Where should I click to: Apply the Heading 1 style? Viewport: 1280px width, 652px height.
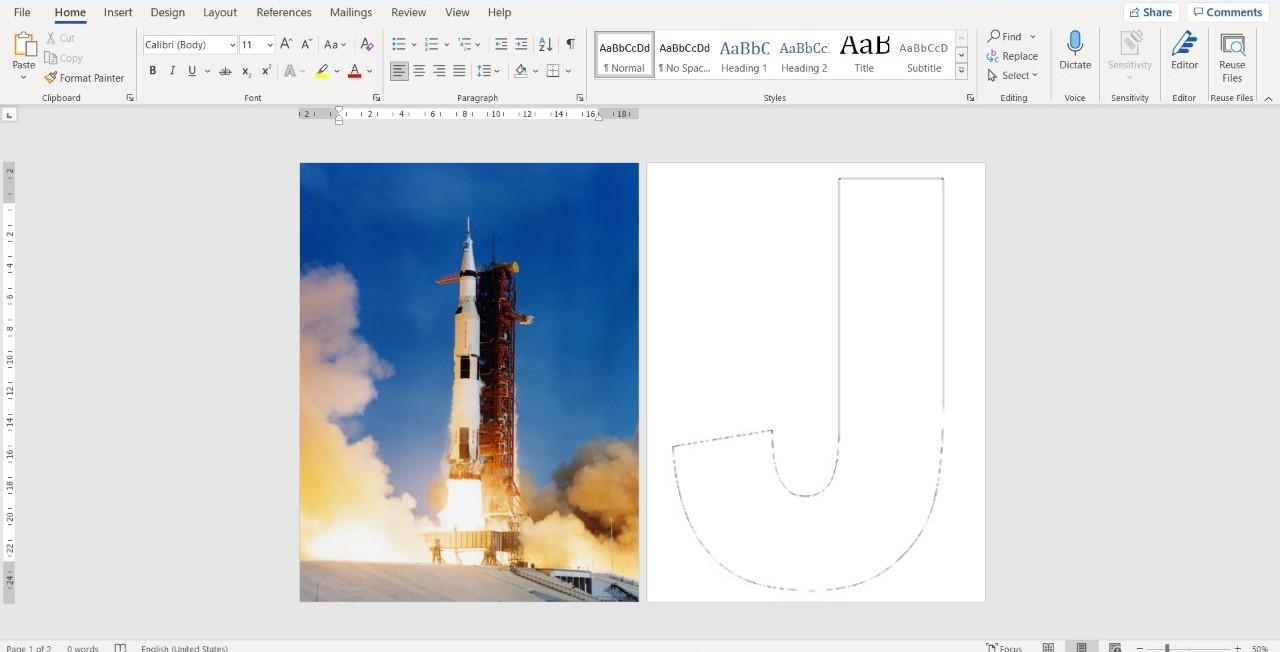[x=744, y=55]
